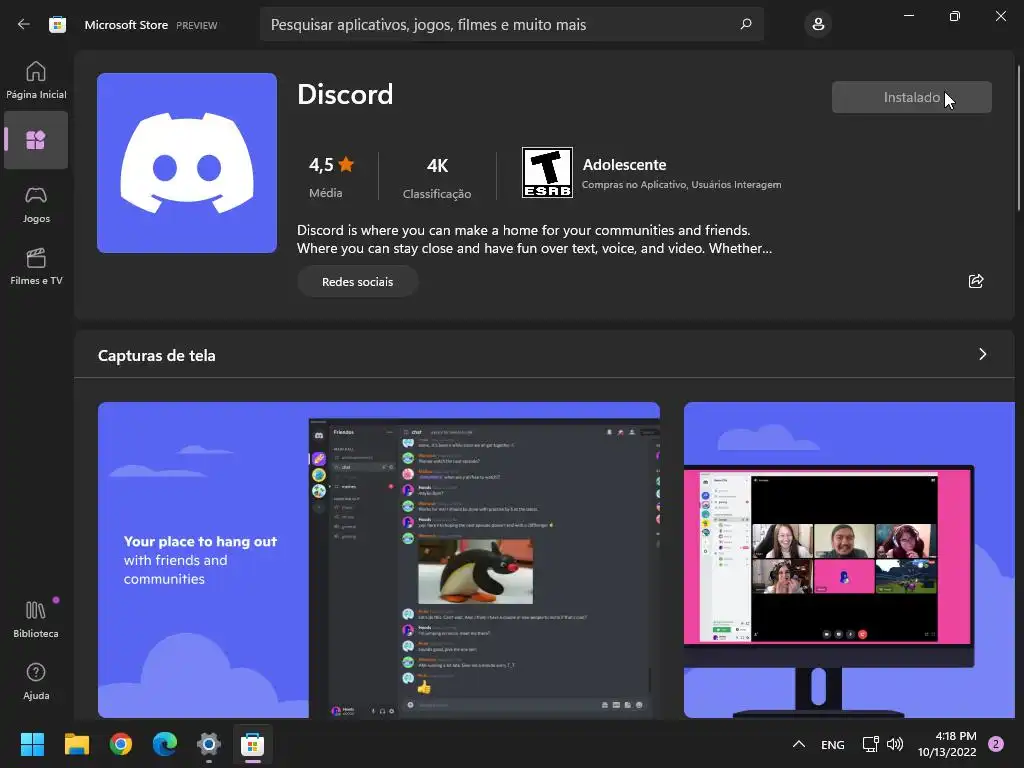Open Página Inicial in the sidebar

[x=36, y=80]
